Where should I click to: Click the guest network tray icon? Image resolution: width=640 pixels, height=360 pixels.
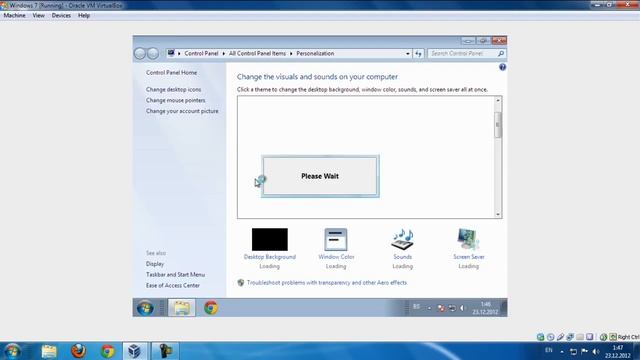pyautogui.click(x=452, y=308)
